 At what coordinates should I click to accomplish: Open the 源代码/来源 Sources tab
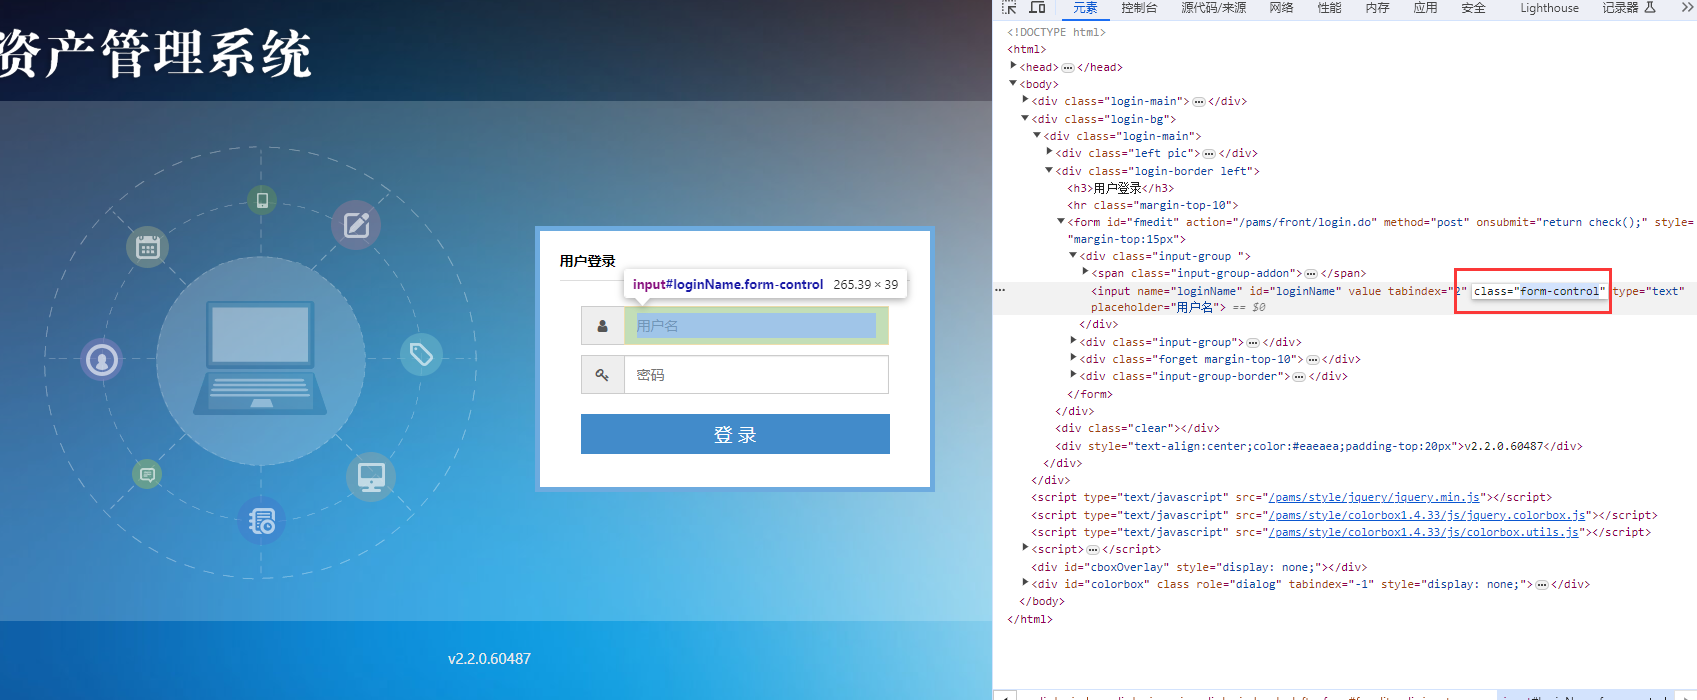click(1213, 8)
